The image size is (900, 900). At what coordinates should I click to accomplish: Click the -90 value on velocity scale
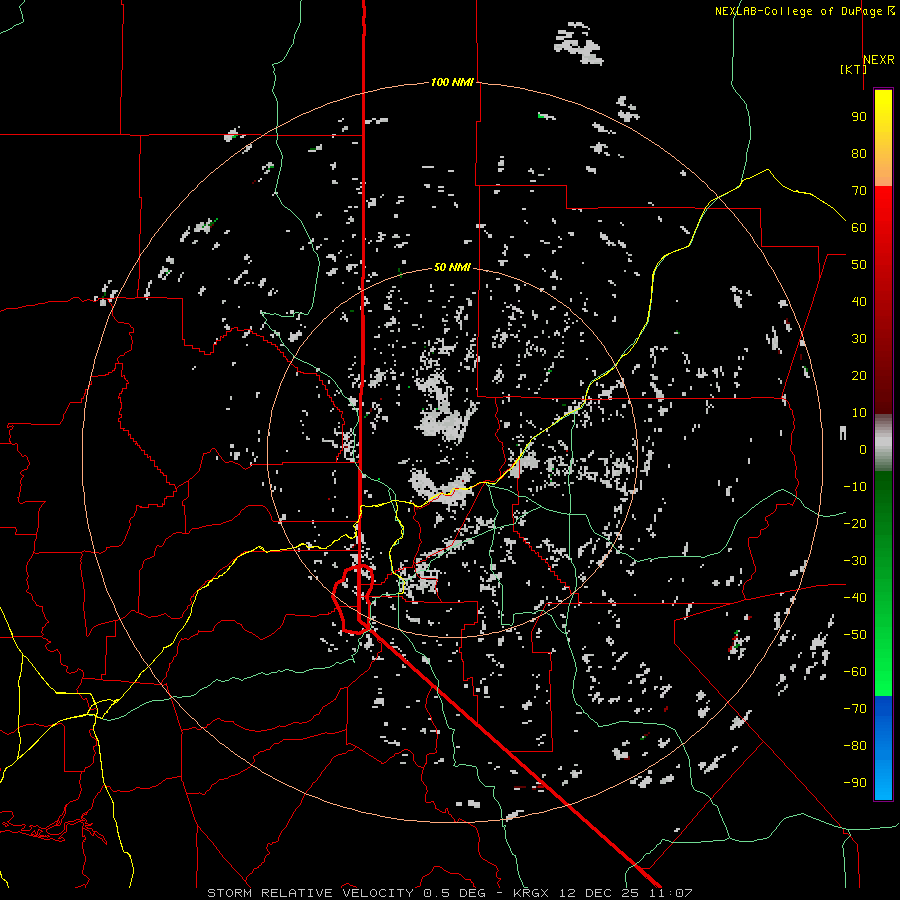coord(855,782)
